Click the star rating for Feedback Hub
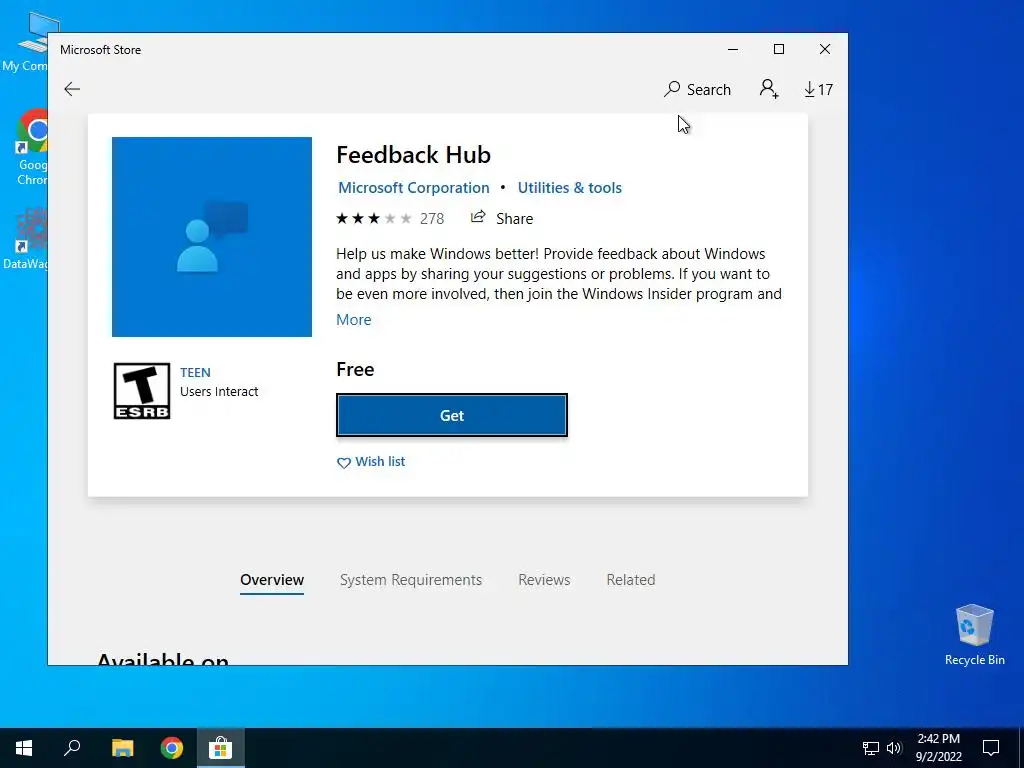 pos(374,218)
